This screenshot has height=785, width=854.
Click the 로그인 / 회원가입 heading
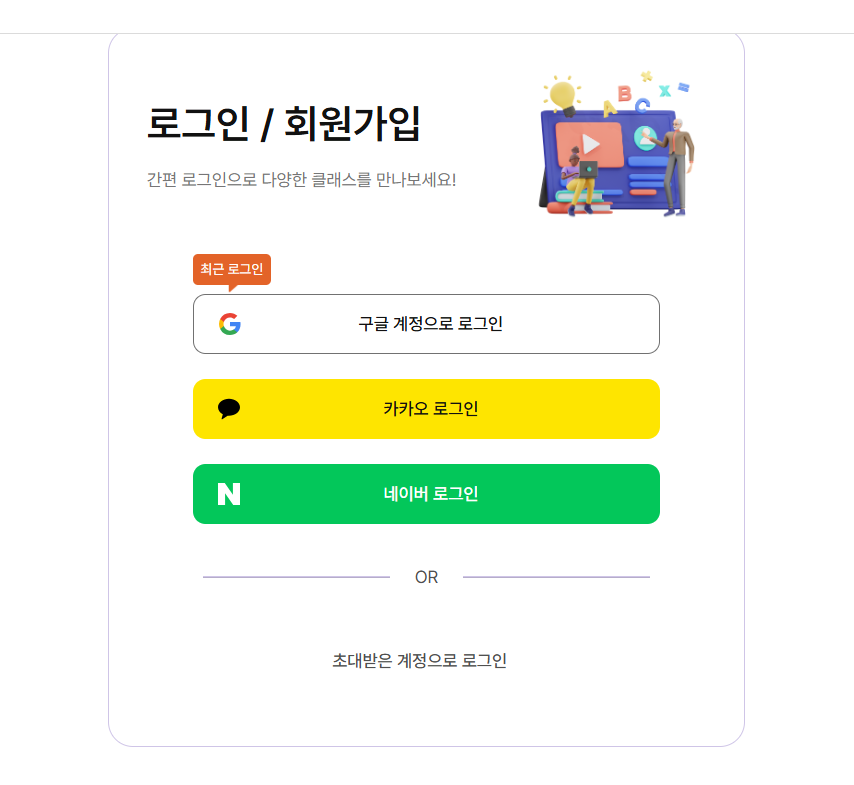[283, 124]
